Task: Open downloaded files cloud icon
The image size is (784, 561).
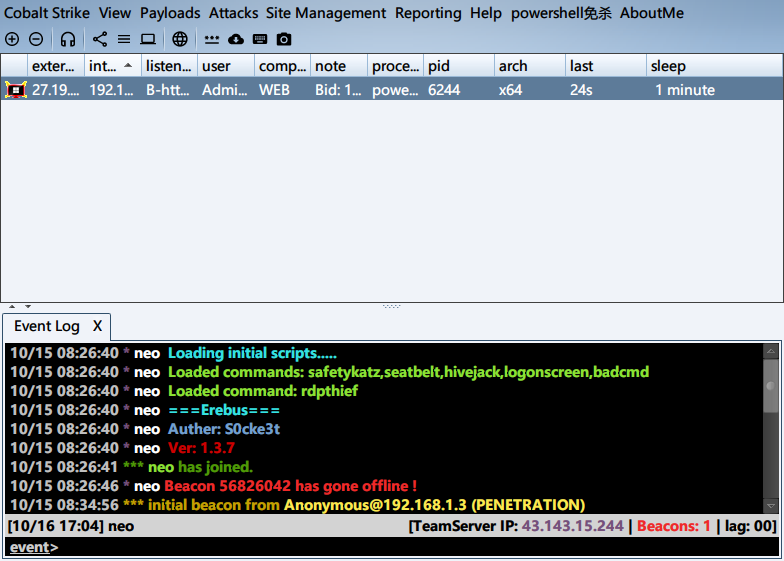Action: click(x=236, y=39)
